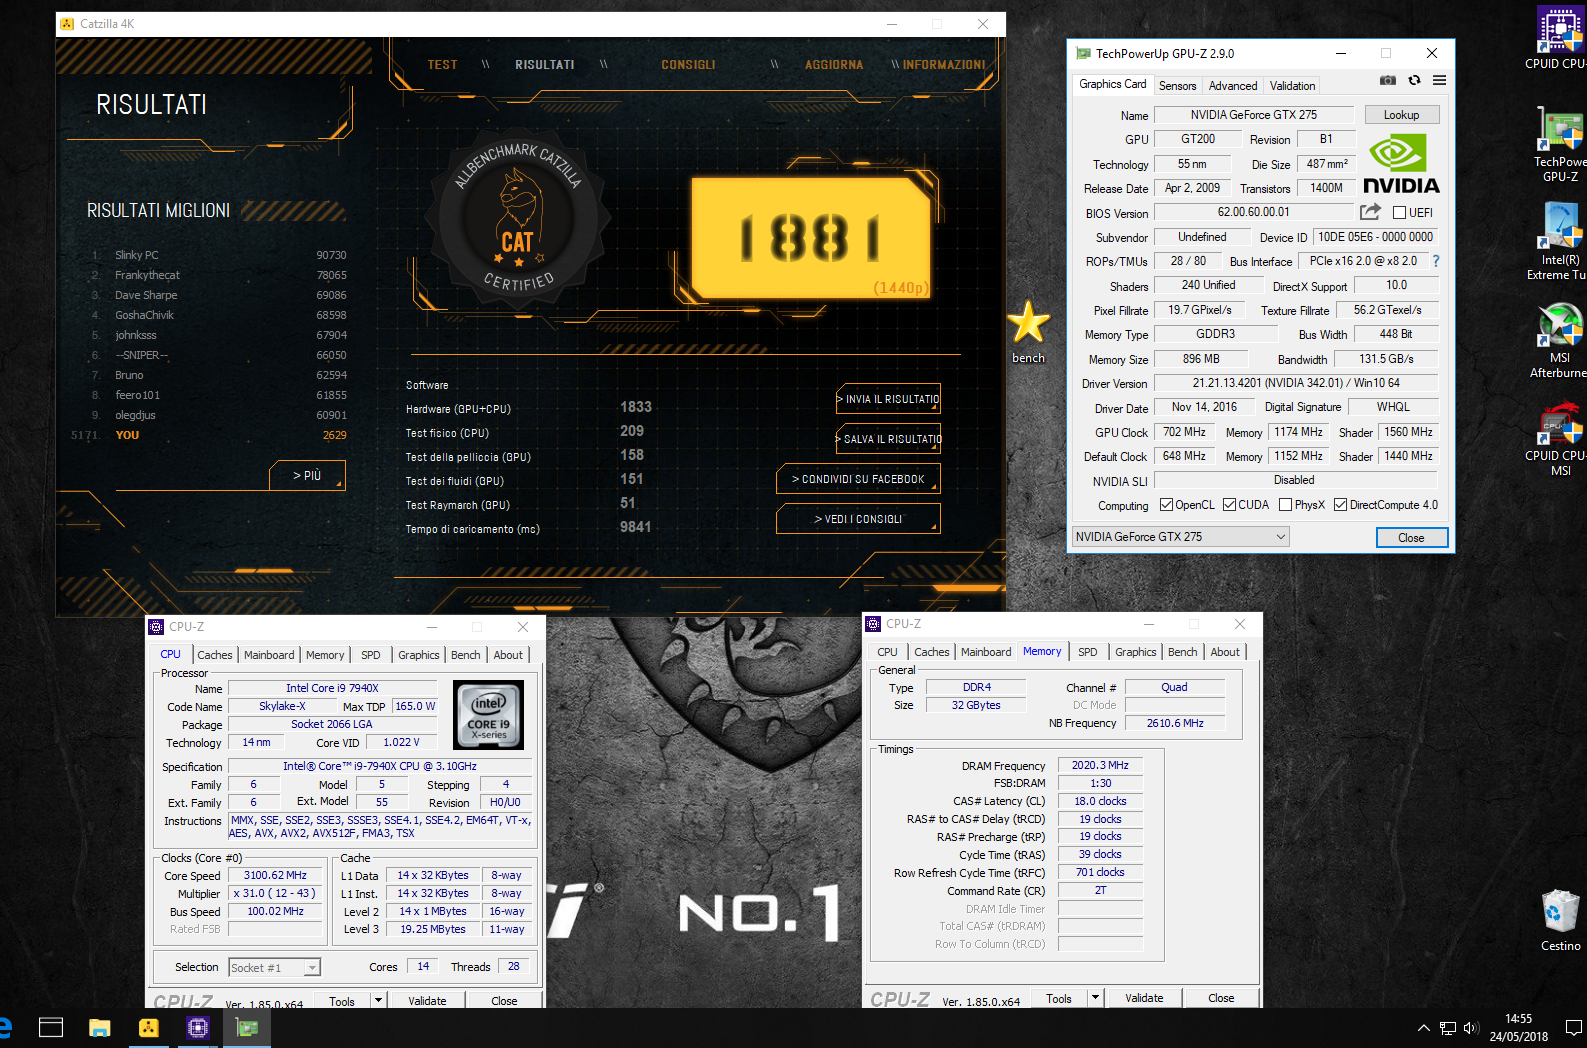
Task: Click the DRAM Frequency value 2020.3 MHz
Action: click(x=1100, y=765)
